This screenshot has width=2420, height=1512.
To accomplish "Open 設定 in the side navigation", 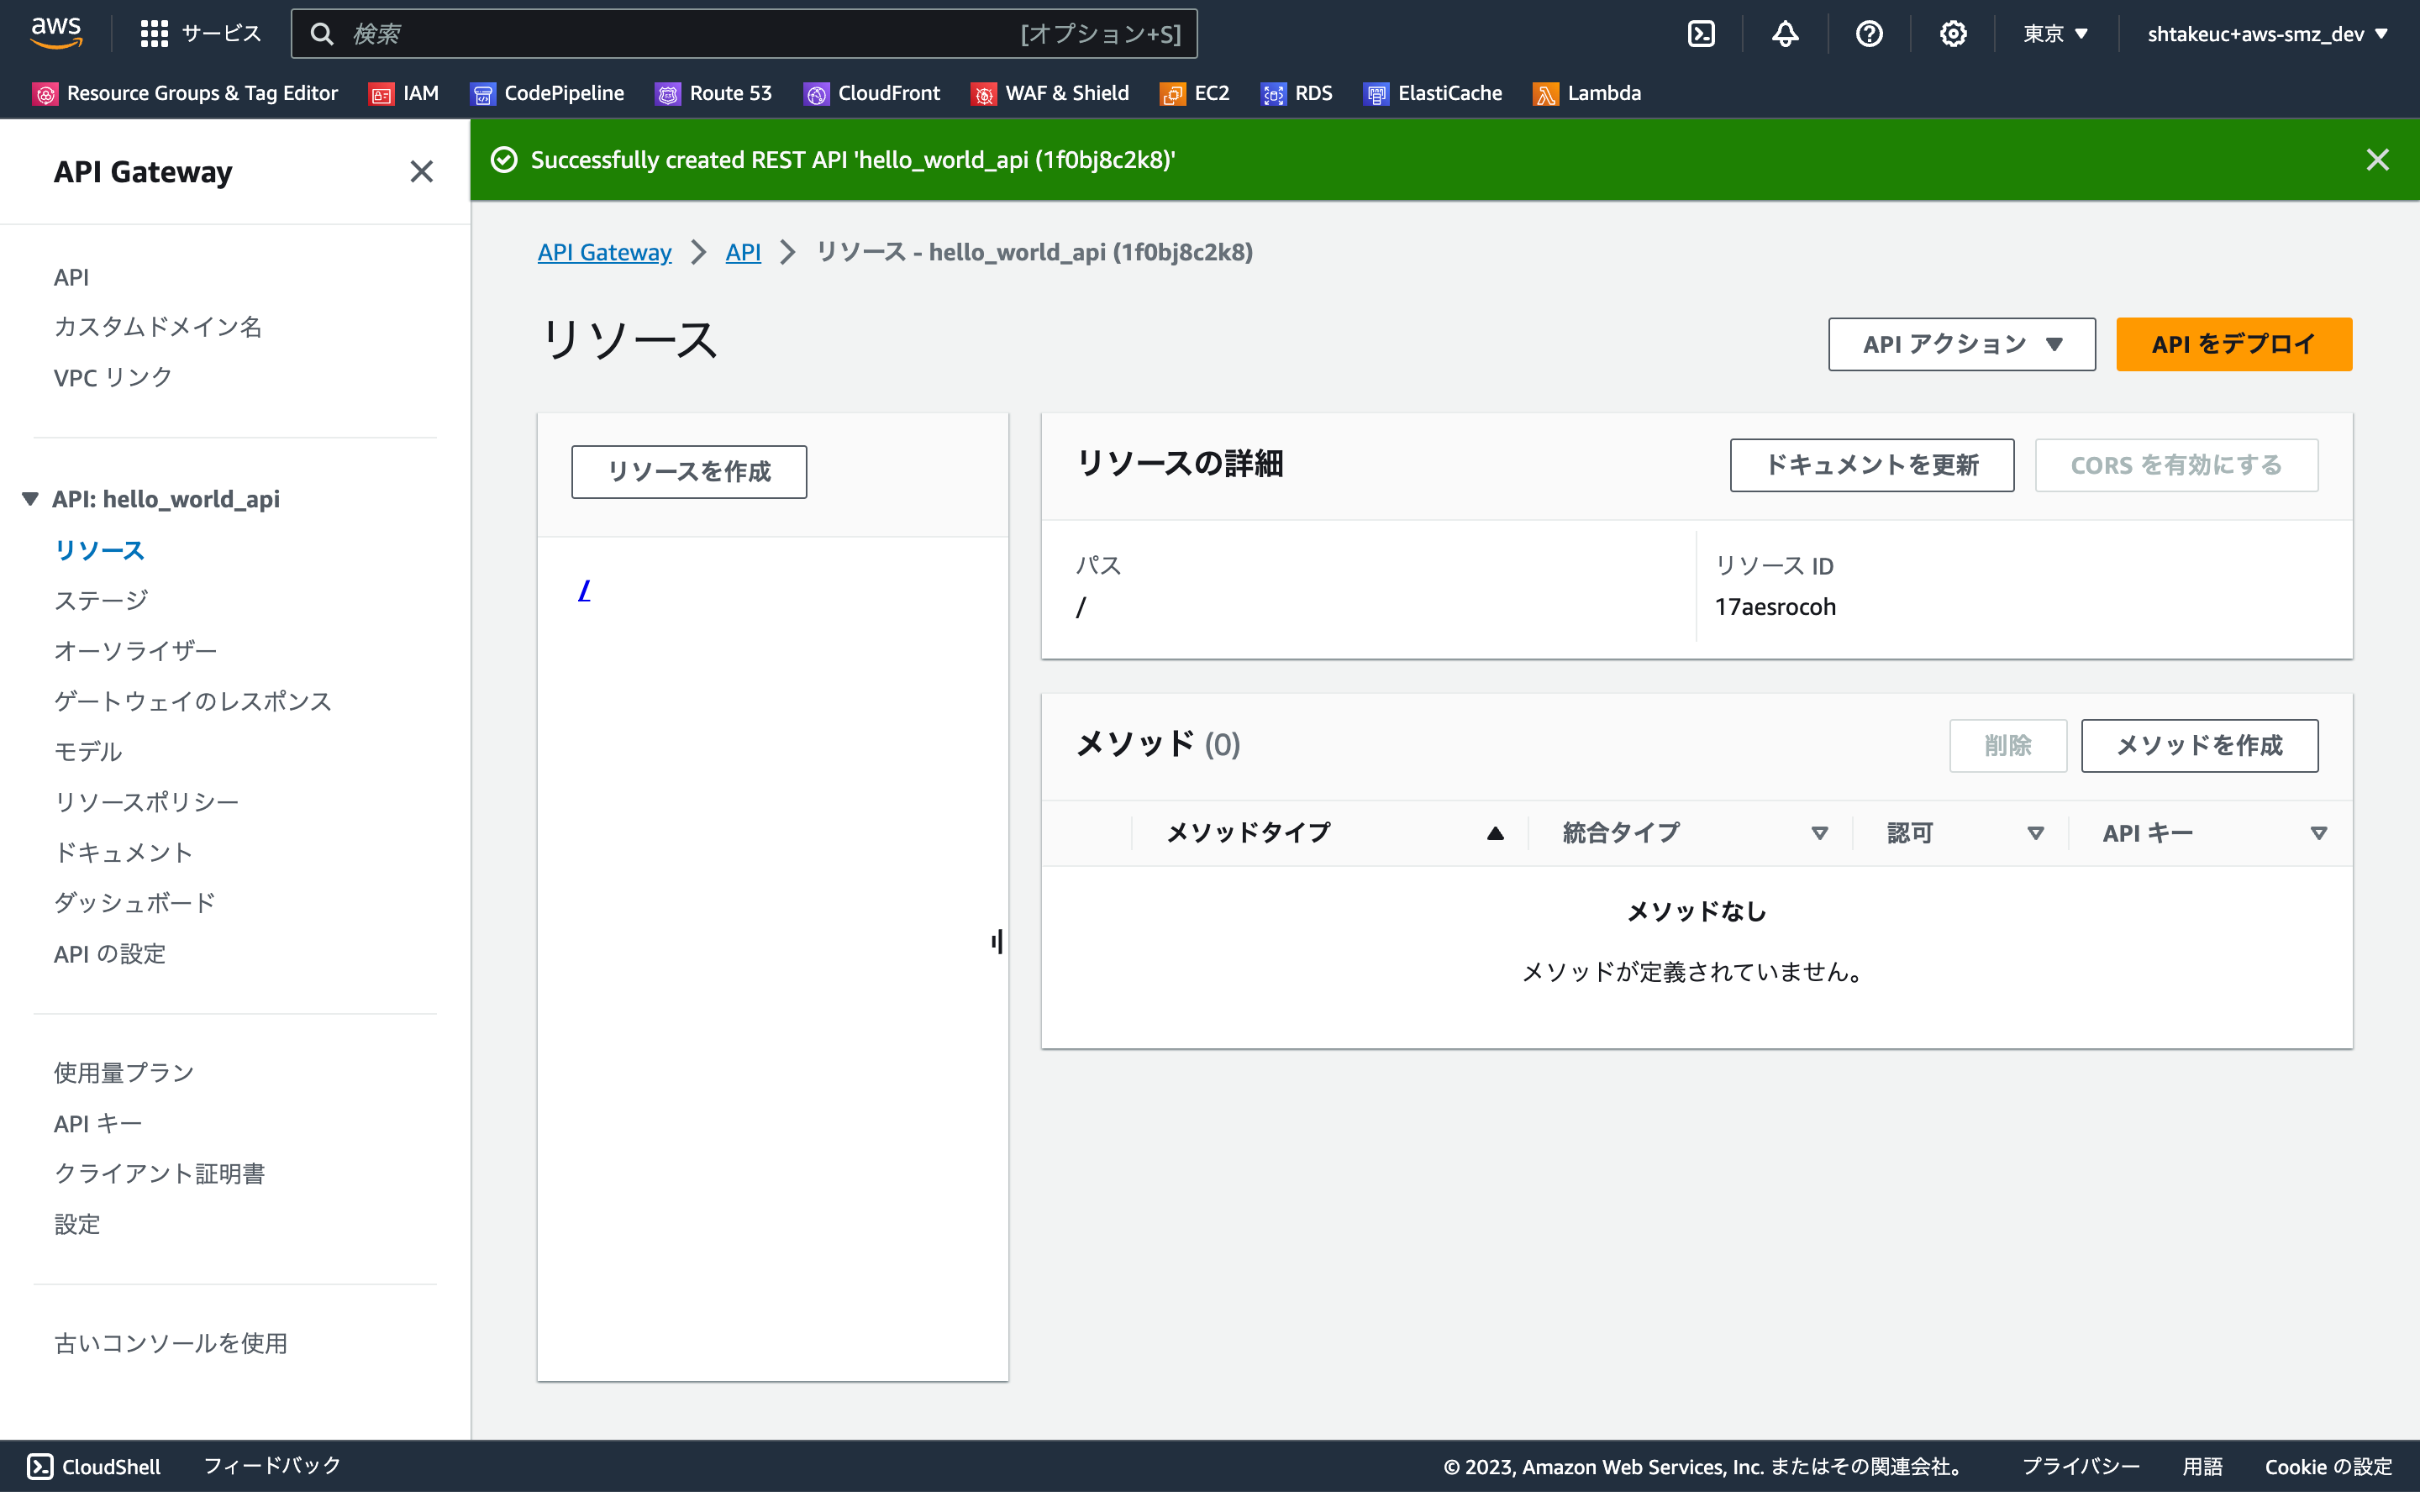I will click(77, 1225).
